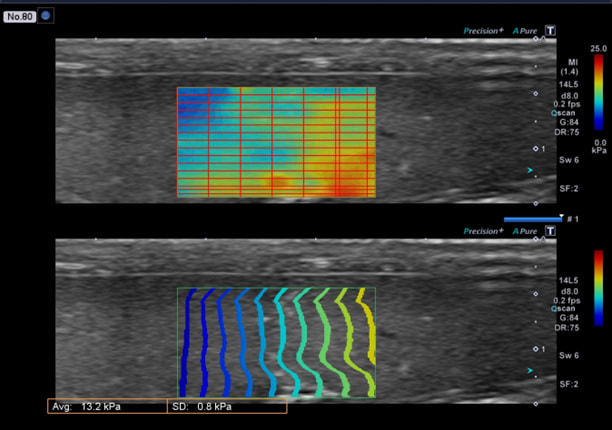Click the T icon on upper image

tap(549, 31)
